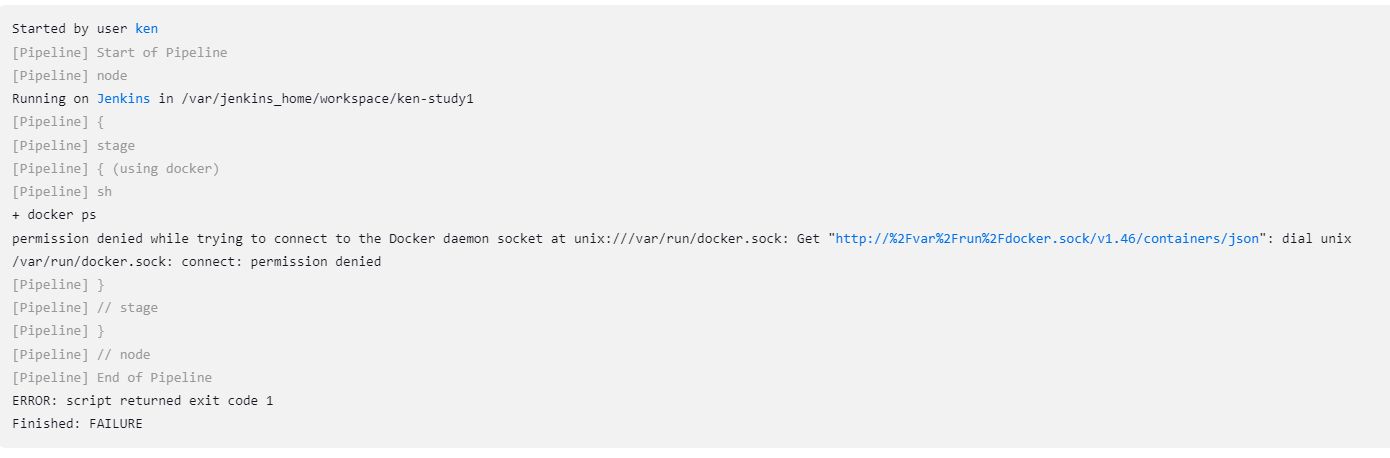Click the "ERROR: script returned exit code 1" line
Image resolution: width=1390 pixels, height=458 pixels.
pyautogui.click(x=143, y=401)
